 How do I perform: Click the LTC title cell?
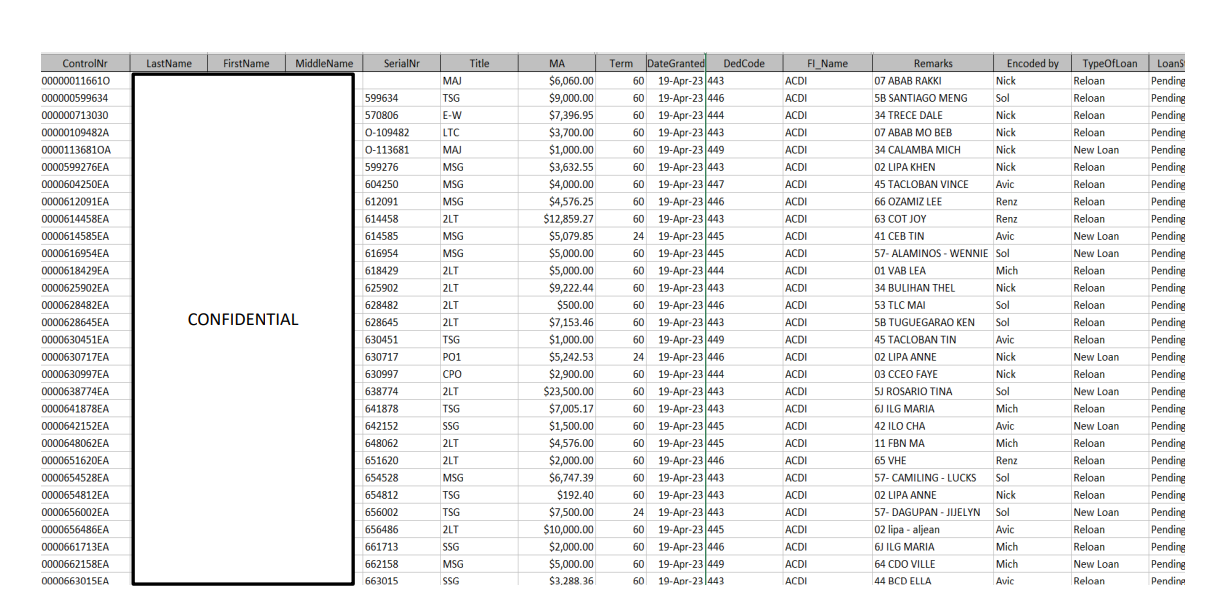tap(479, 133)
